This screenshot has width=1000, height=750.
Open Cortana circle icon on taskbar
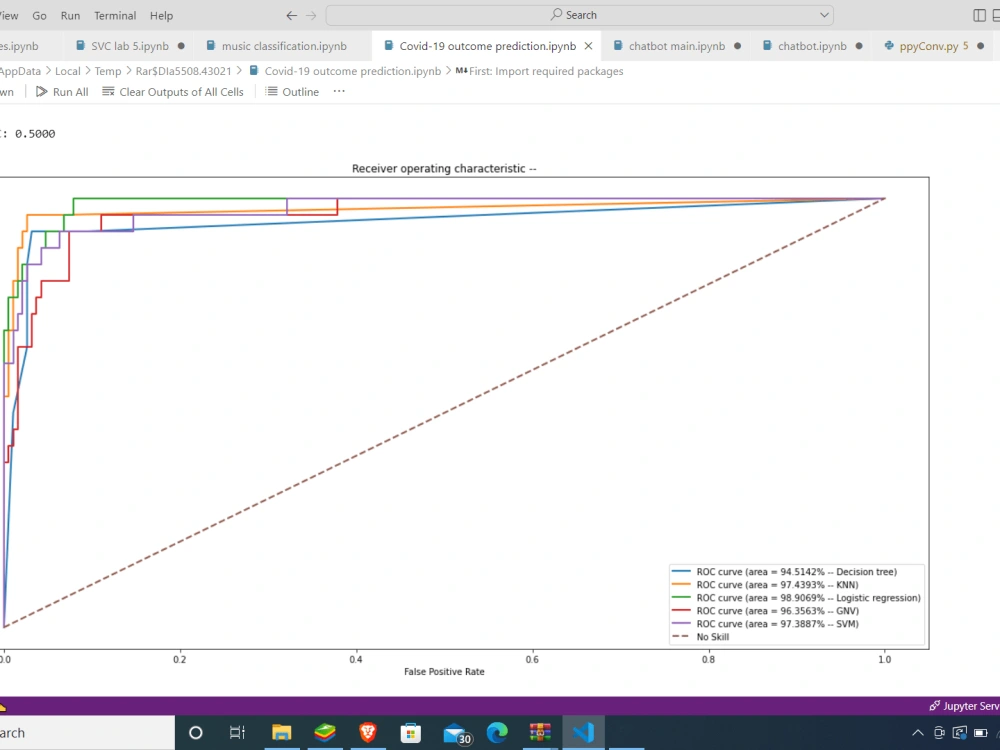click(196, 733)
